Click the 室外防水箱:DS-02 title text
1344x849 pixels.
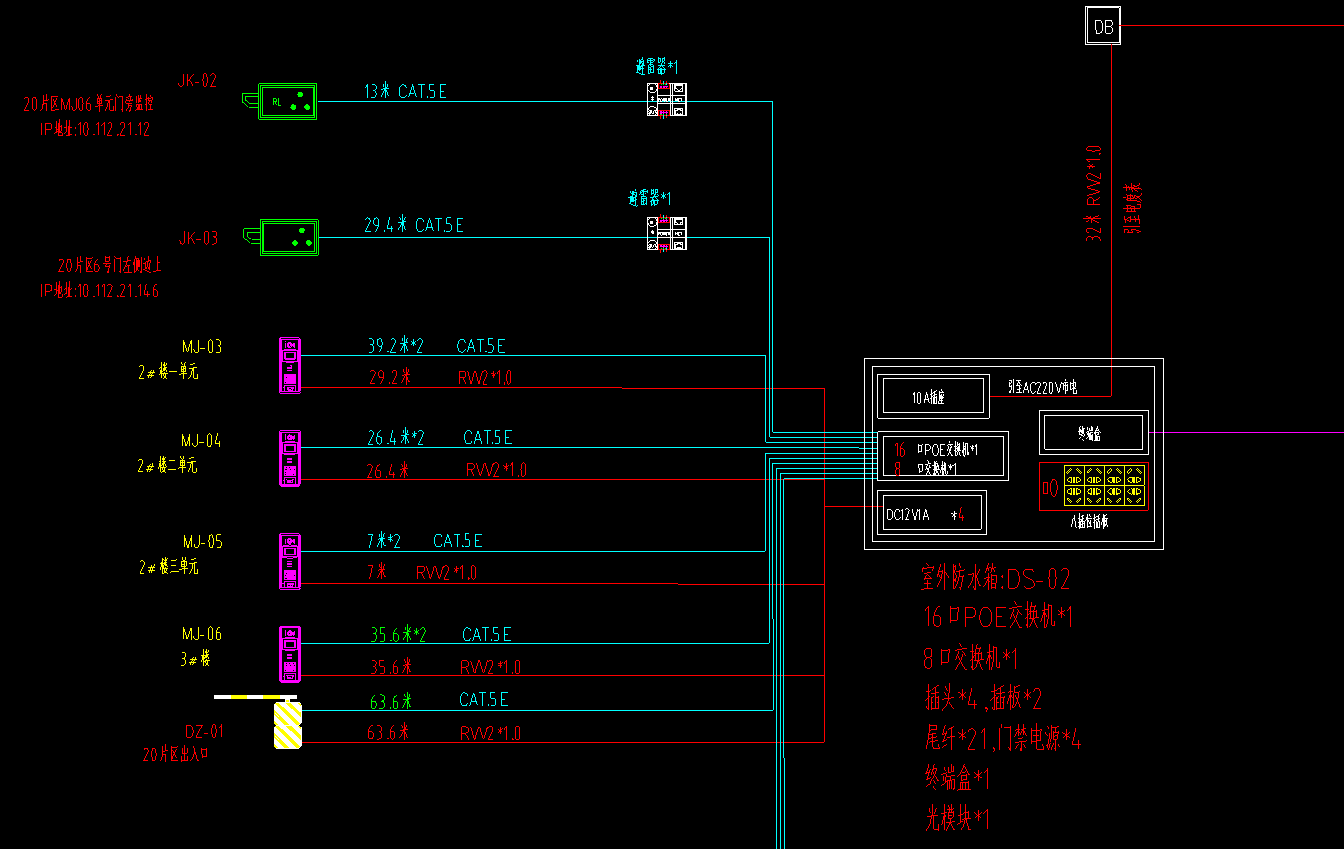pyautogui.click(x=996, y=579)
